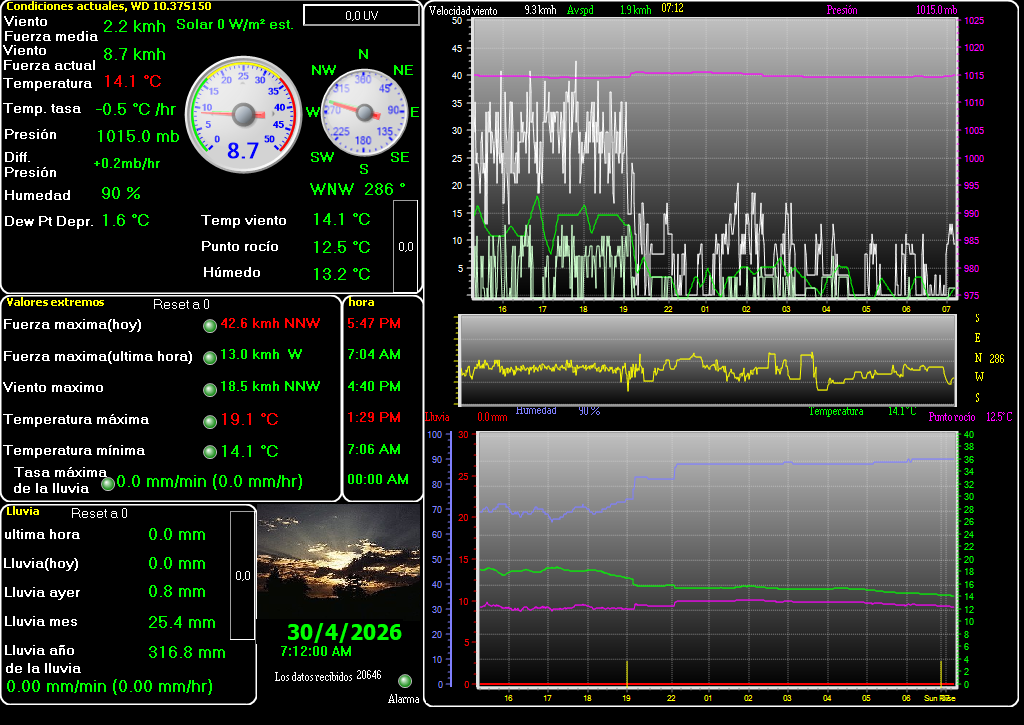Click the 30/4/2026 date display

(344, 632)
